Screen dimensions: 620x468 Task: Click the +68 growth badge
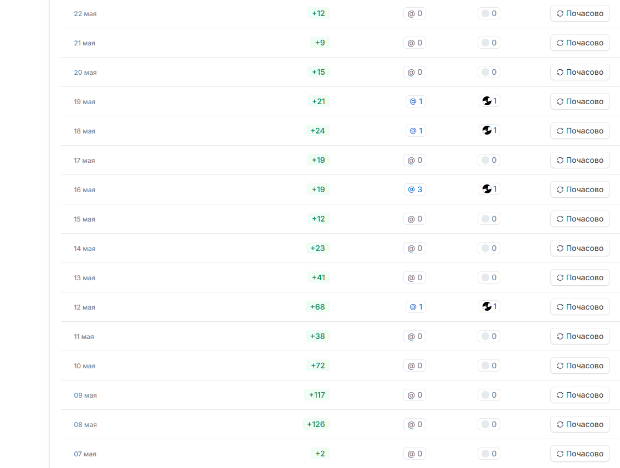319,306
